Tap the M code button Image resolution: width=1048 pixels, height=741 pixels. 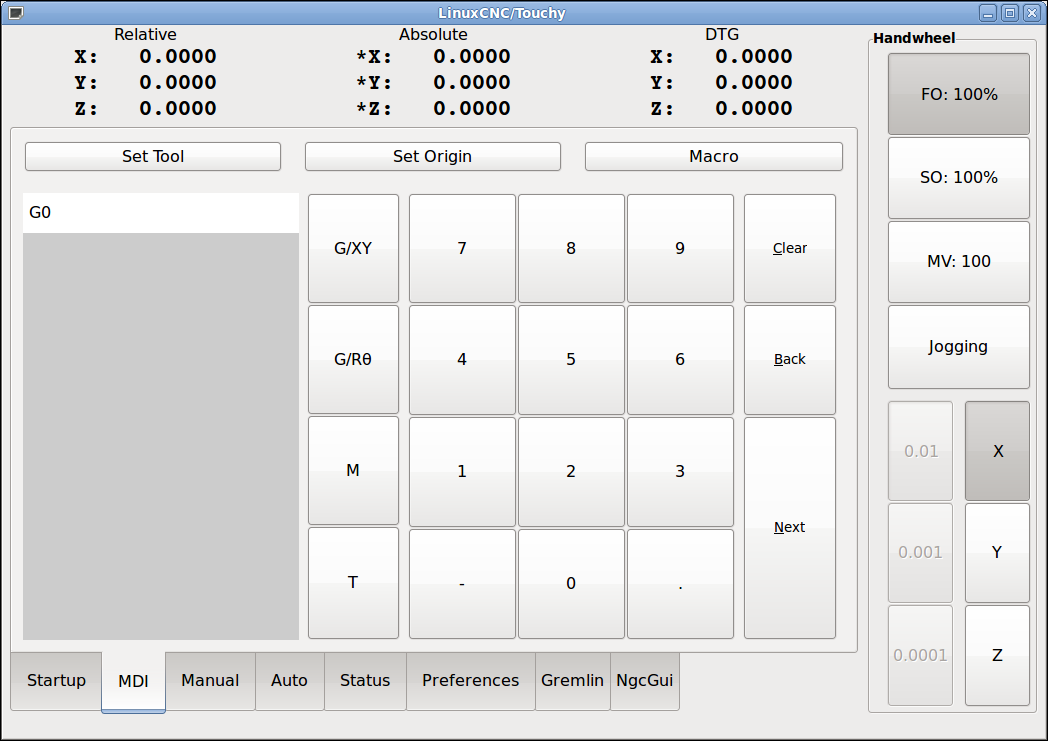[x=353, y=470]
